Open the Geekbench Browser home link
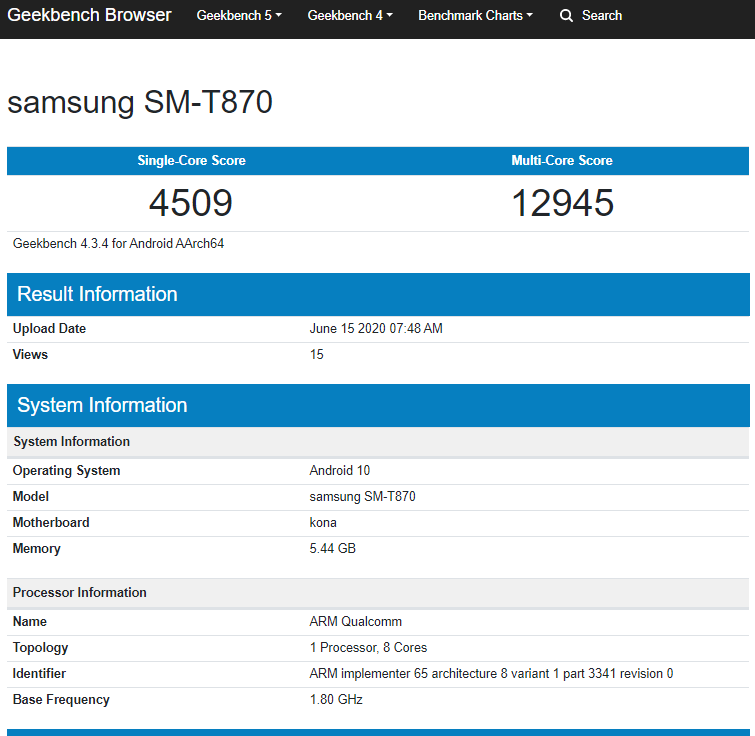Viewport: 755px width, 736px height. 89,15
